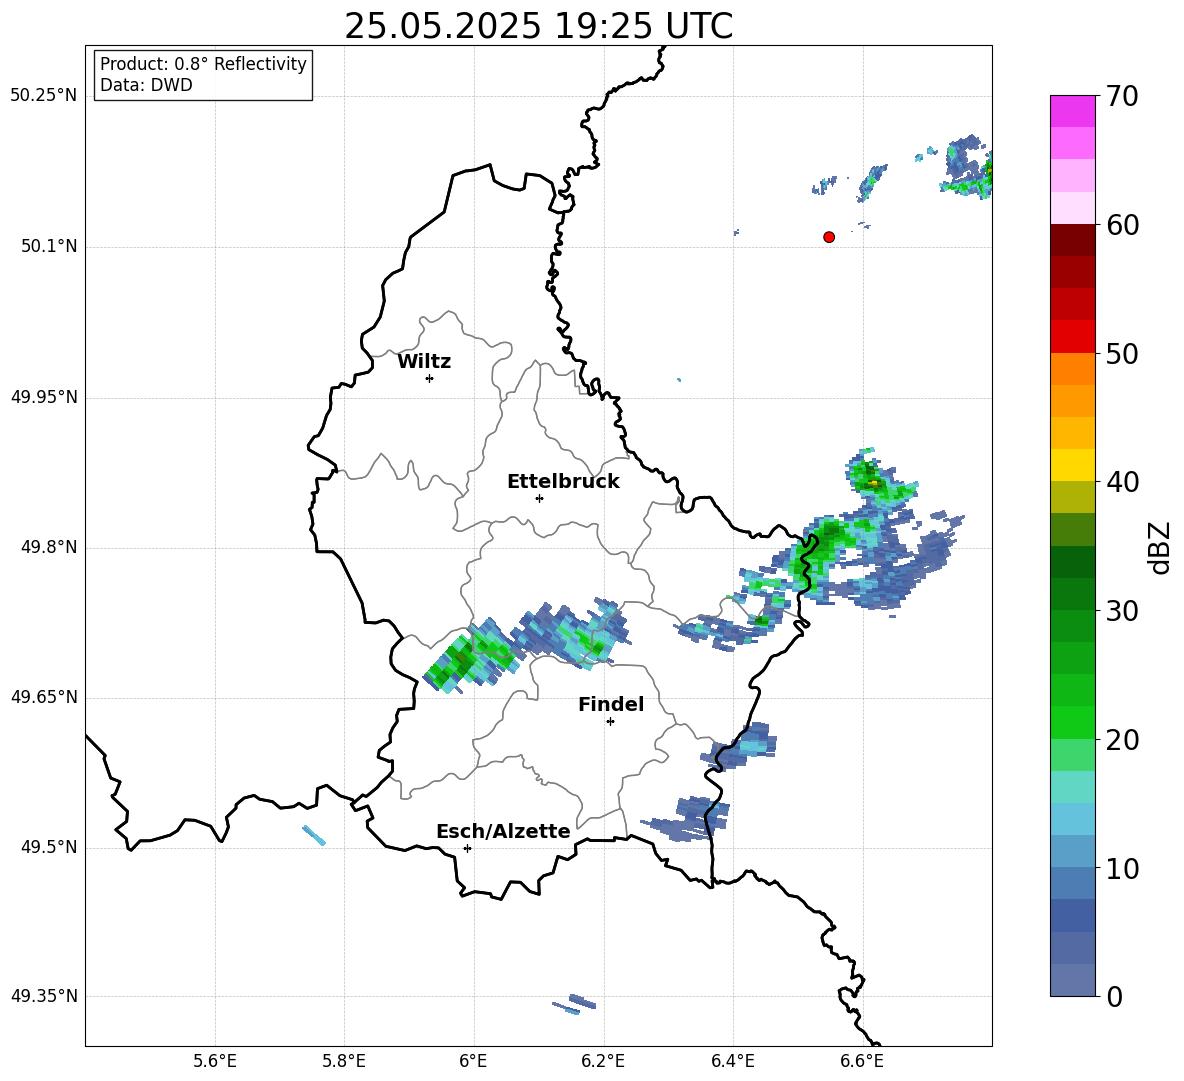Click the '6.2°E' longitude label

(x=603, y=1061)
